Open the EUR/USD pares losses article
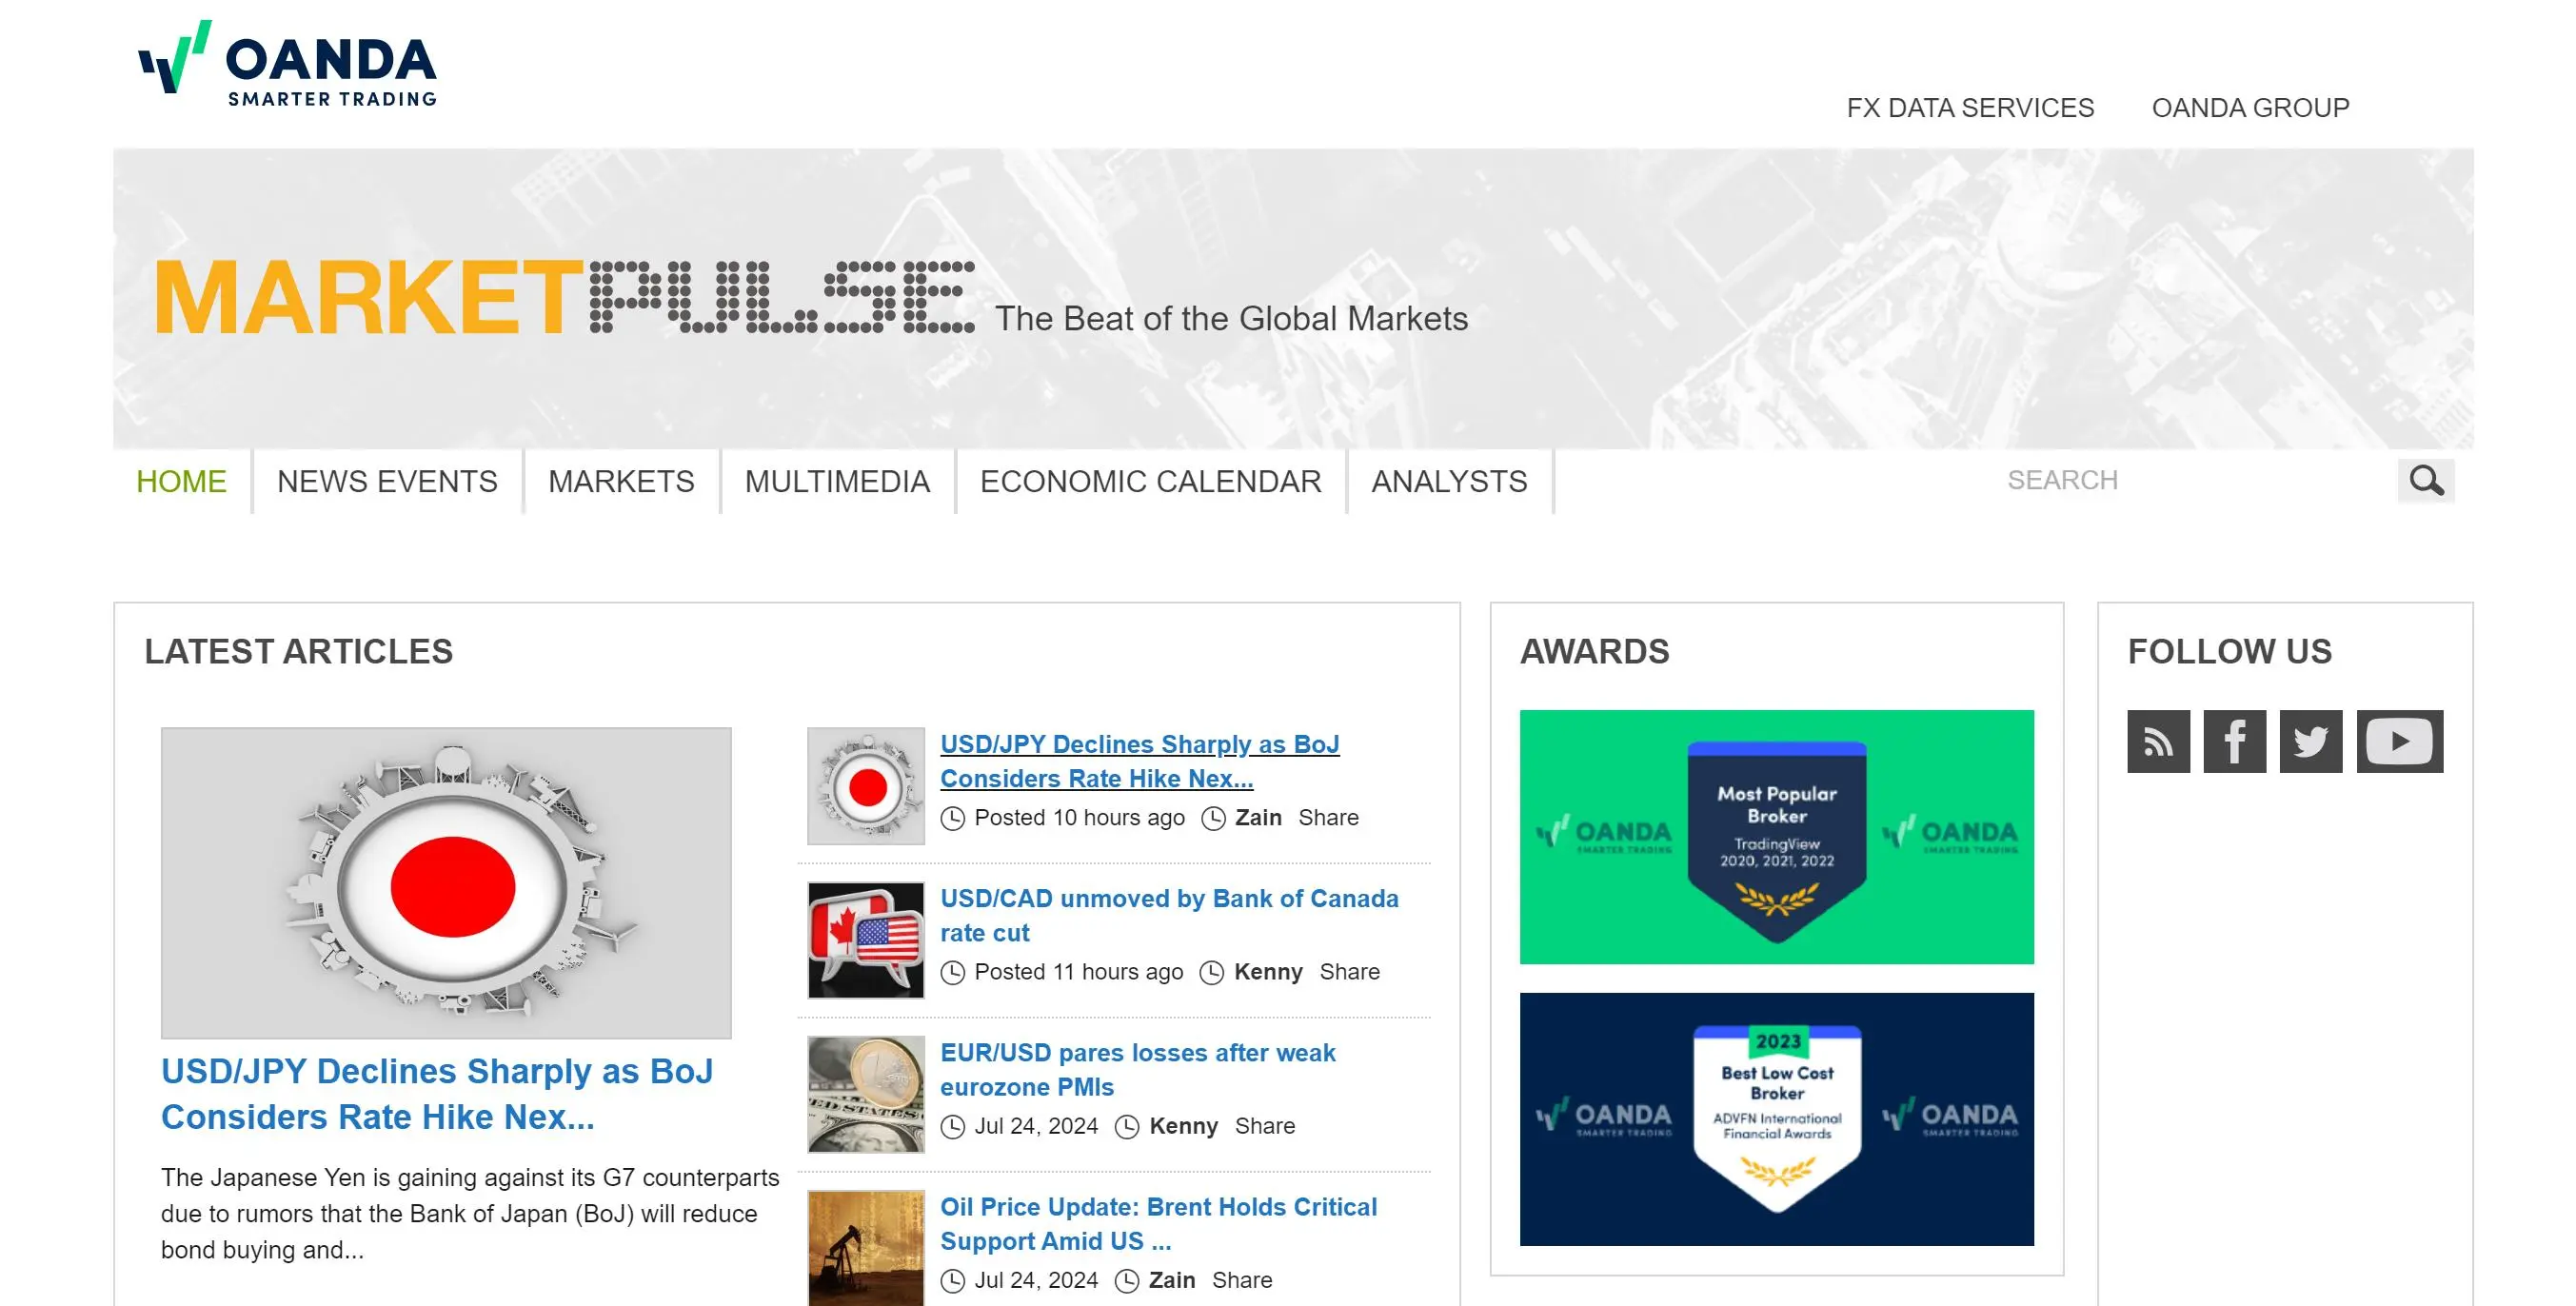 [x=1137, y=1070]
